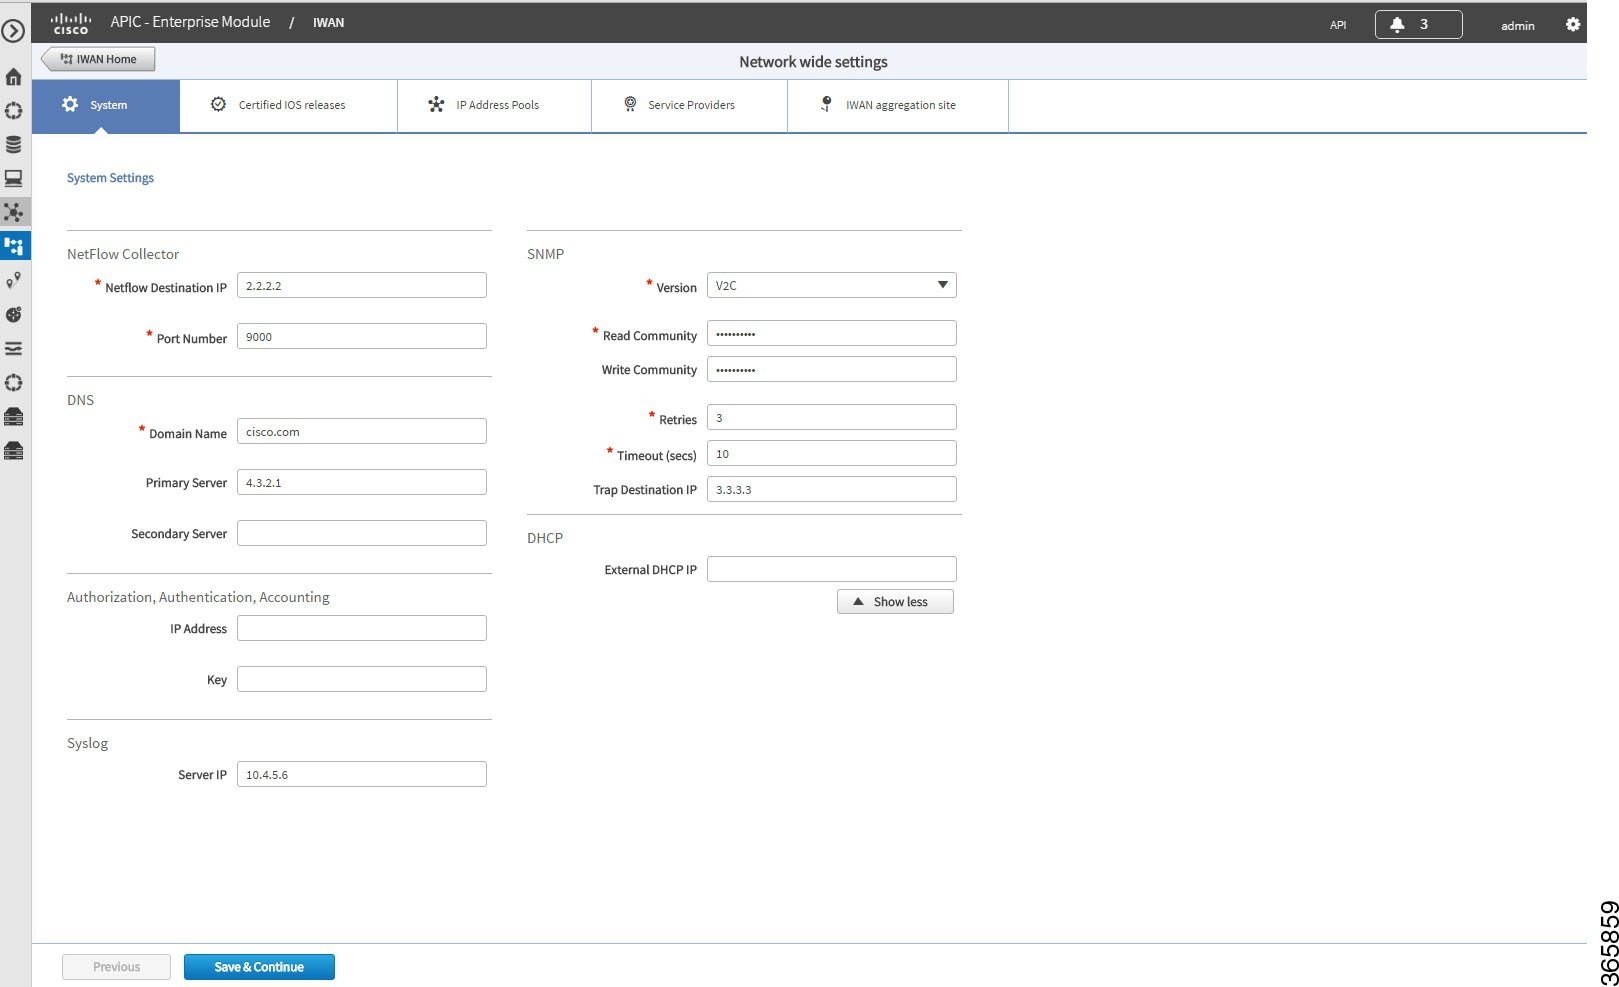Open the stacked database icon in the sidebar
The image size is (1619, 987).
click(x=13, y=145)
